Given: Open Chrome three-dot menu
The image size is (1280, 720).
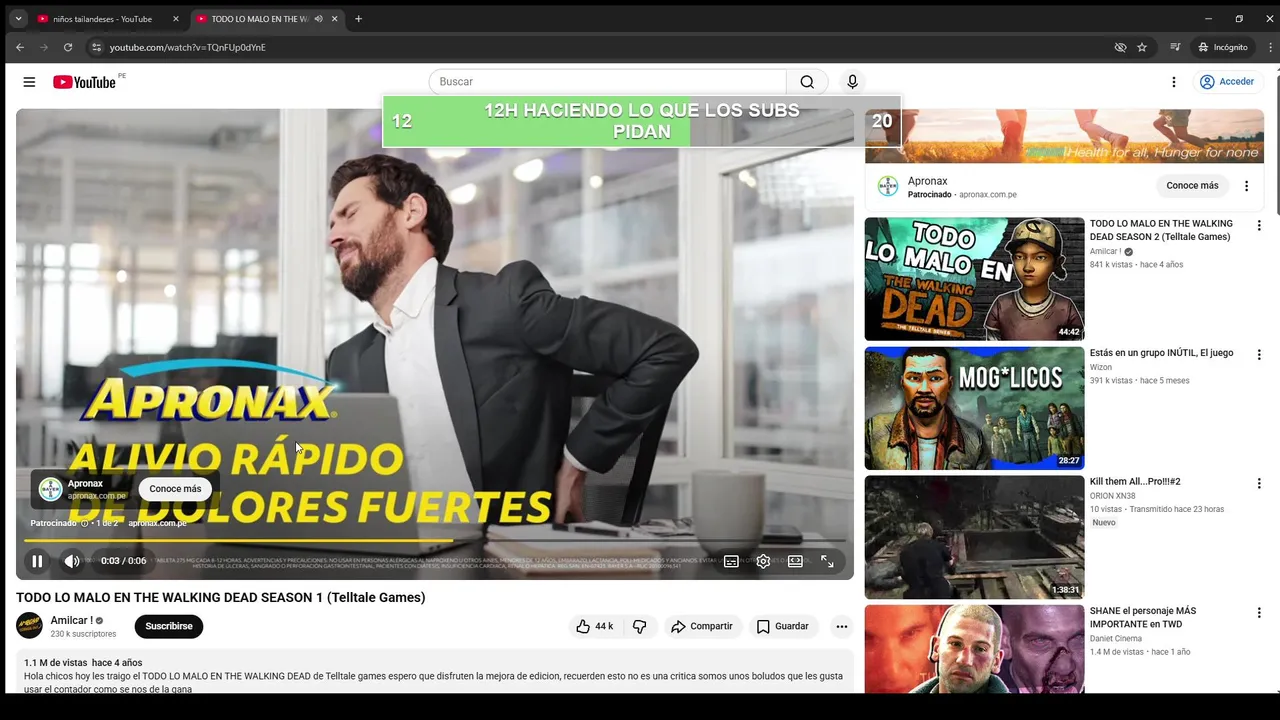Looking at the screenshot, I should [1272, 47].
